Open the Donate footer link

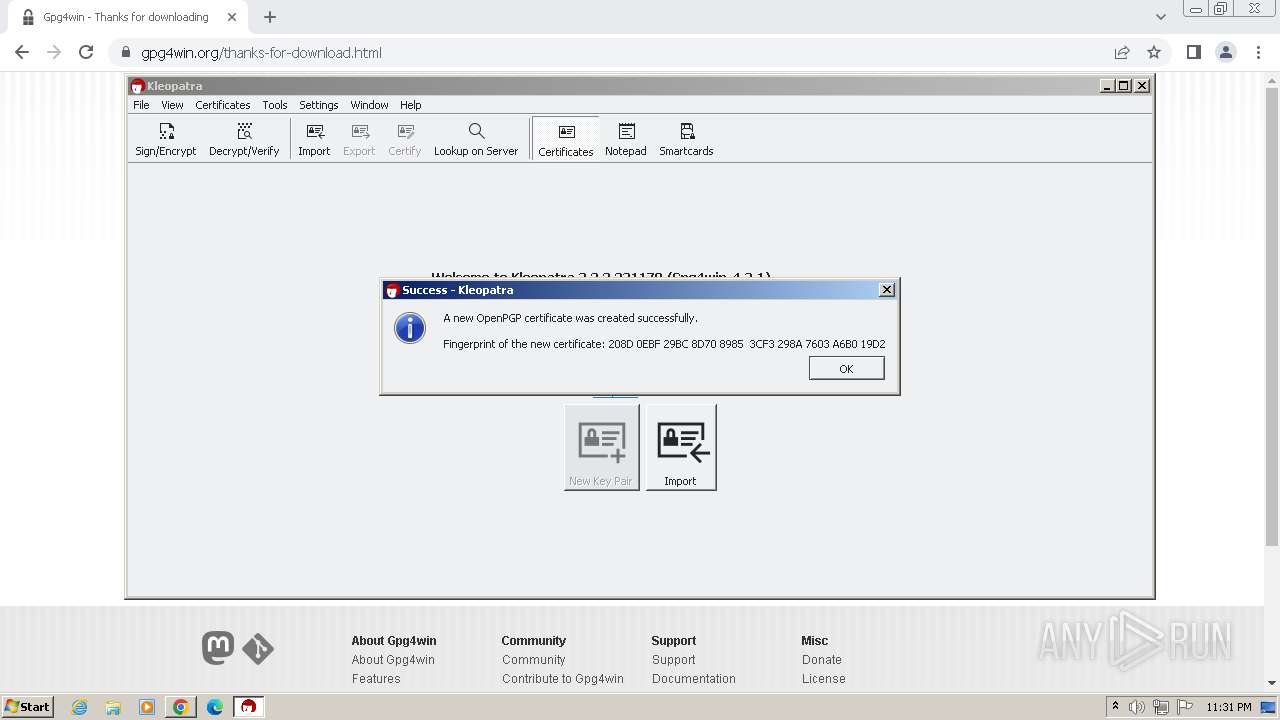[822, 660]
